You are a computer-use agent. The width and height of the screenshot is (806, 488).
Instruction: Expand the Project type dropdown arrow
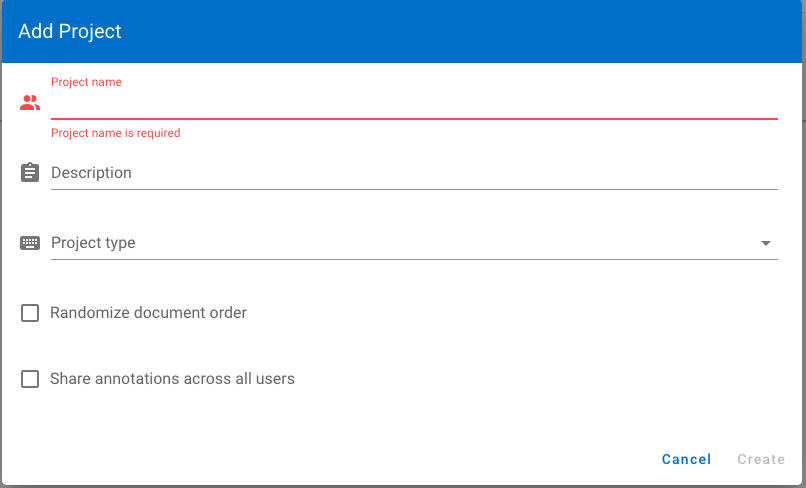click(765, 243)
